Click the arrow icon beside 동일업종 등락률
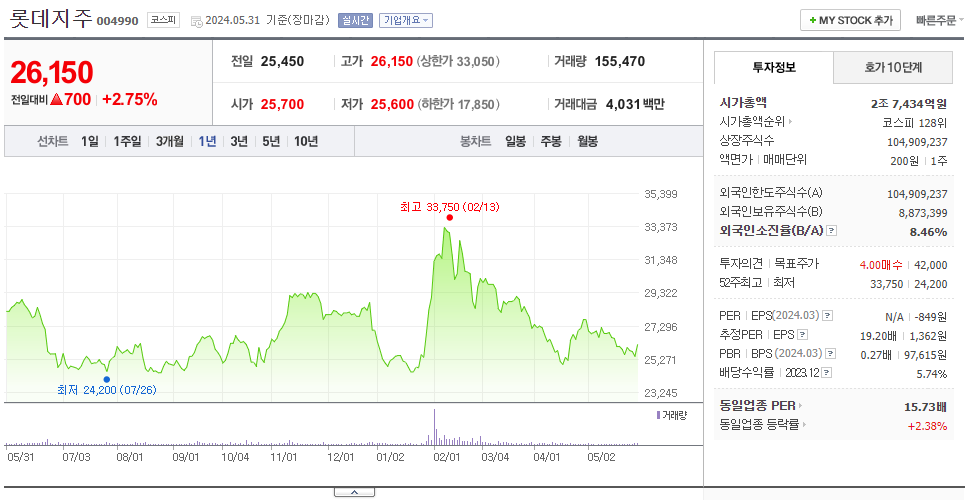The height and width of the screenshot is (500, 968). tap(806, 425)
